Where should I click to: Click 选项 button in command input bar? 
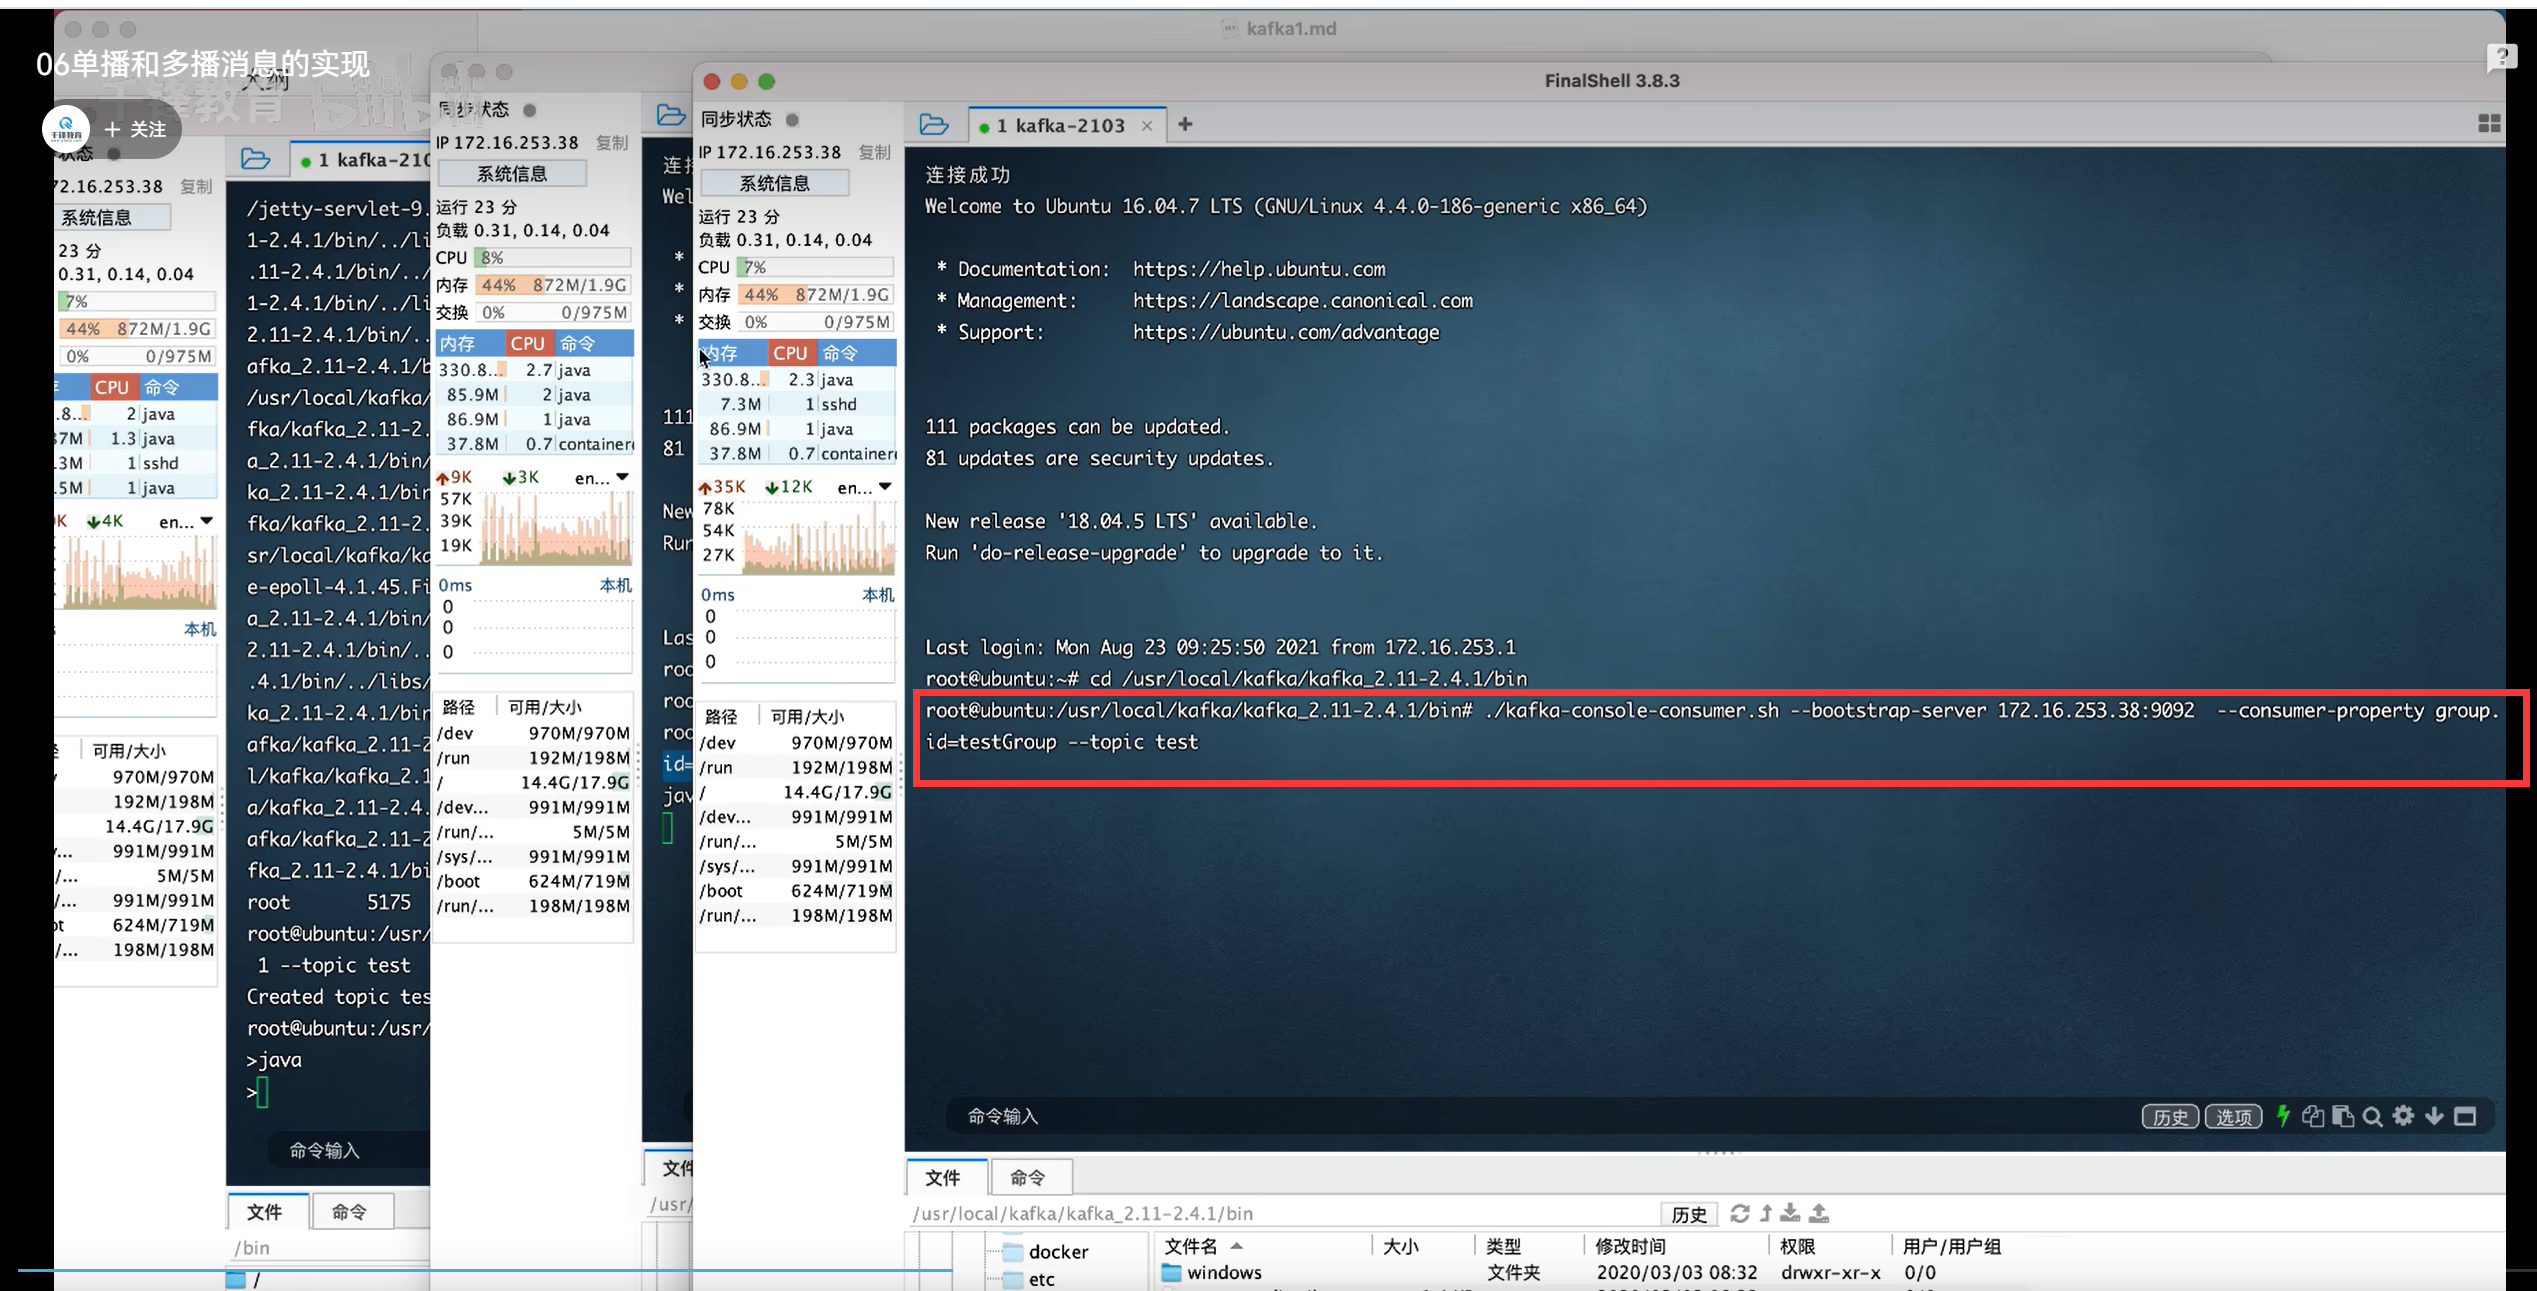pos(2233,1117)
